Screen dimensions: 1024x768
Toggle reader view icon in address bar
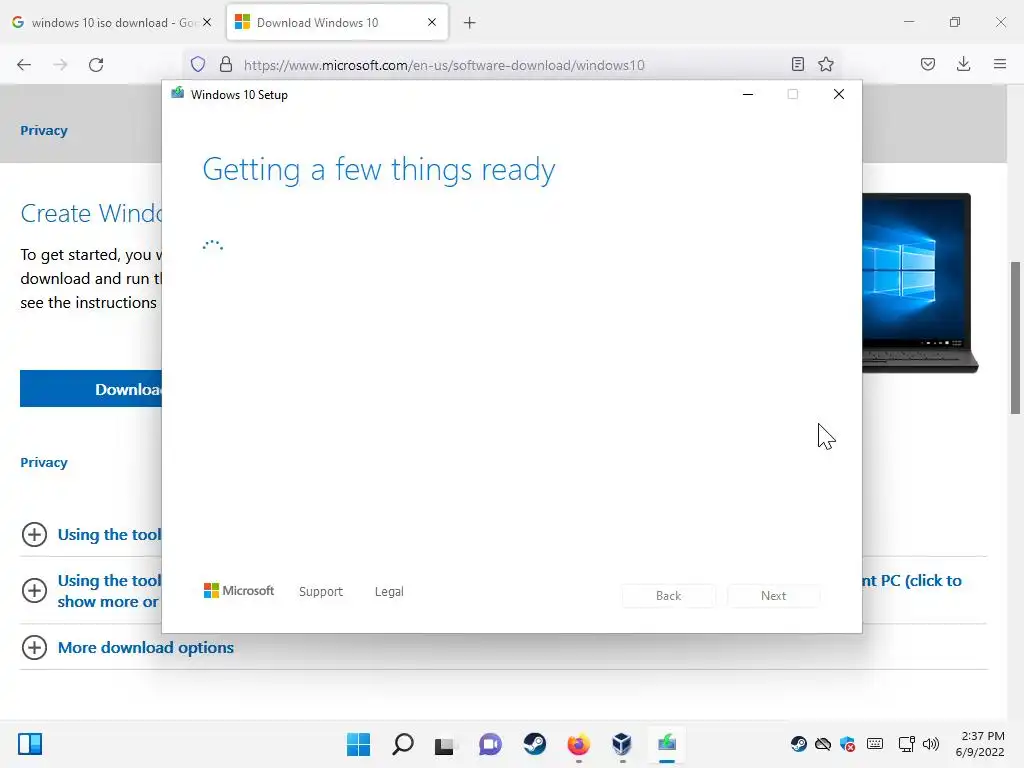[x=797, y=64]
